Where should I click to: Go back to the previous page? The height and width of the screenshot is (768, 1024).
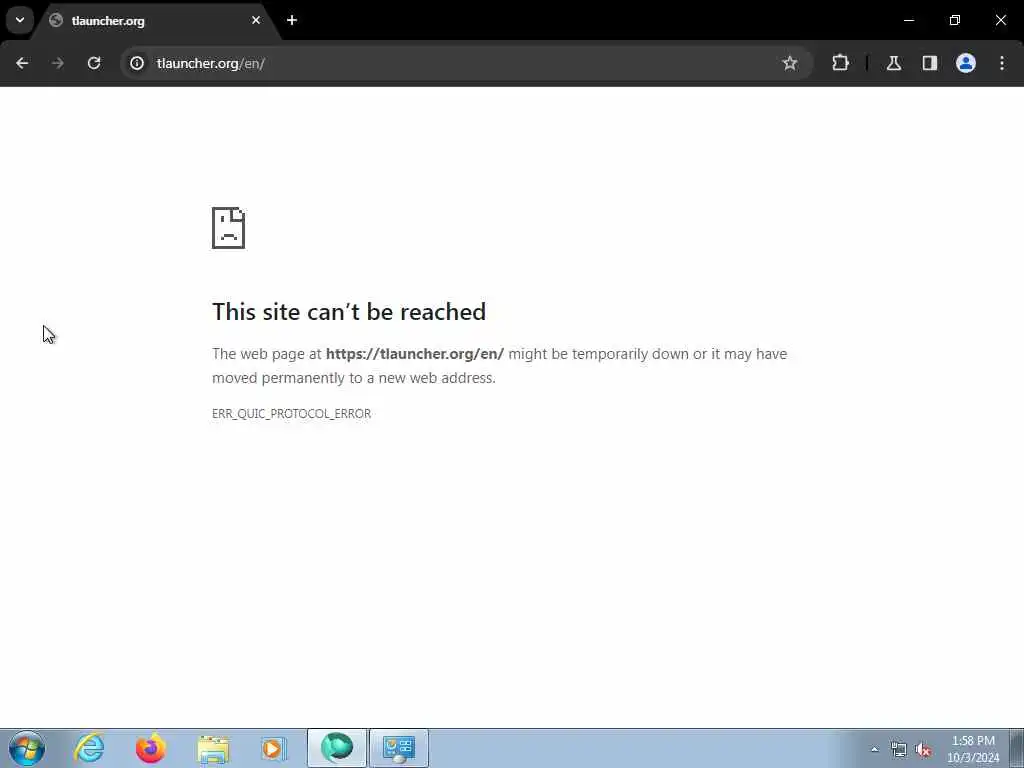(22, 63)
